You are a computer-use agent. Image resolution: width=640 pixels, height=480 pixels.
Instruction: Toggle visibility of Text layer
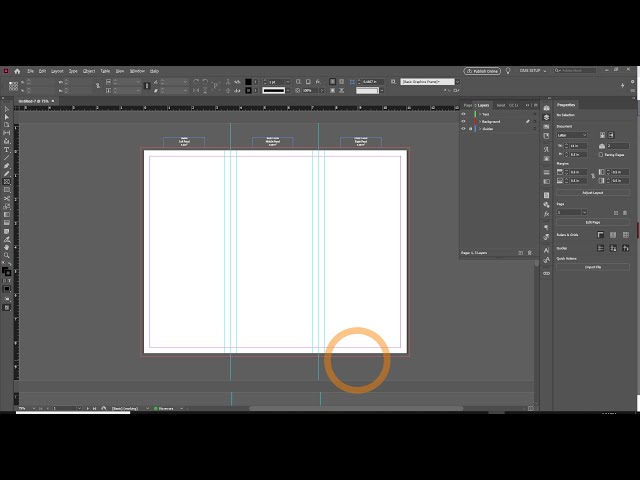click(x=463, y=114)
